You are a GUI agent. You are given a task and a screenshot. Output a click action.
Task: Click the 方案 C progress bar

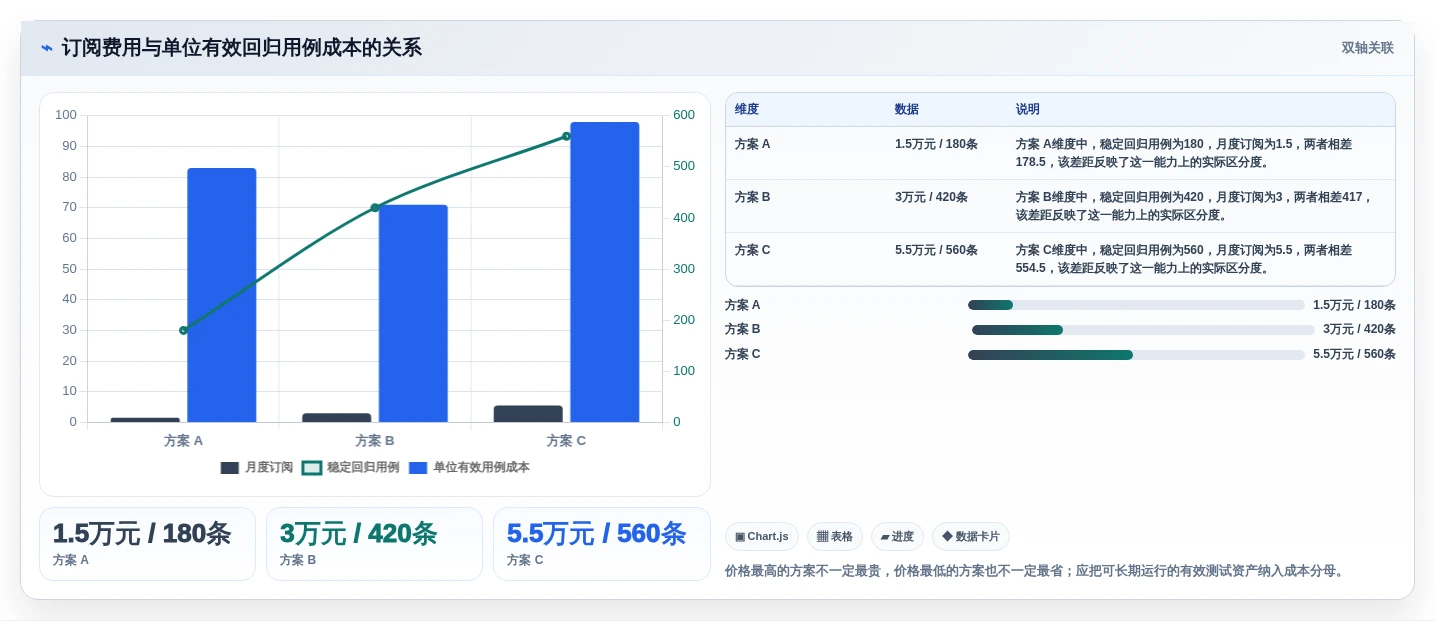1136,355
